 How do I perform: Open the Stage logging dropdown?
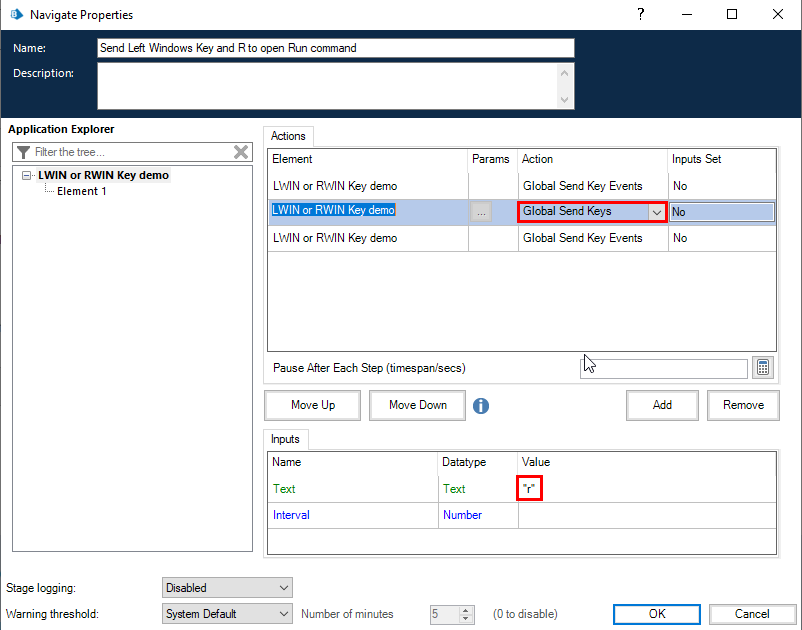point(227,588)
